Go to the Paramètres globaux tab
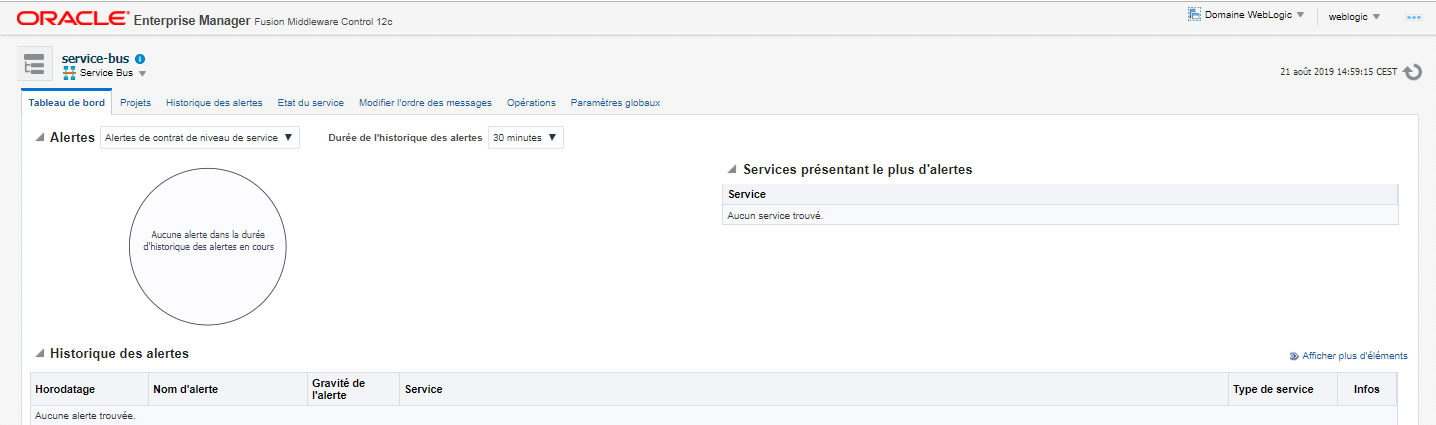The image size is (1436, 425). tap(615, 103)
